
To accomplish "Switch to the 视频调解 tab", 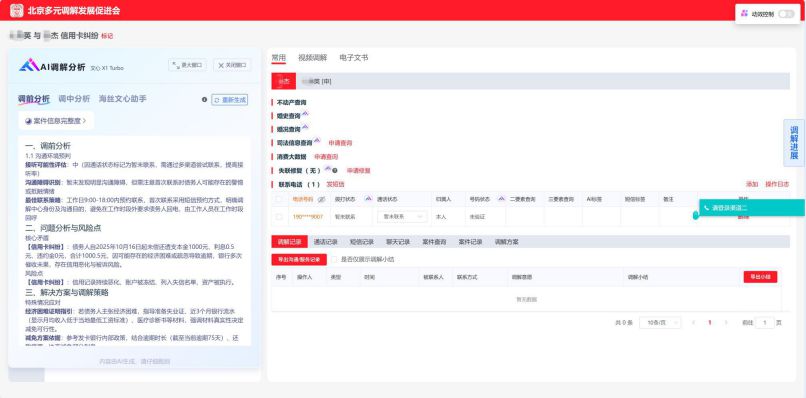I will point(313,58).
